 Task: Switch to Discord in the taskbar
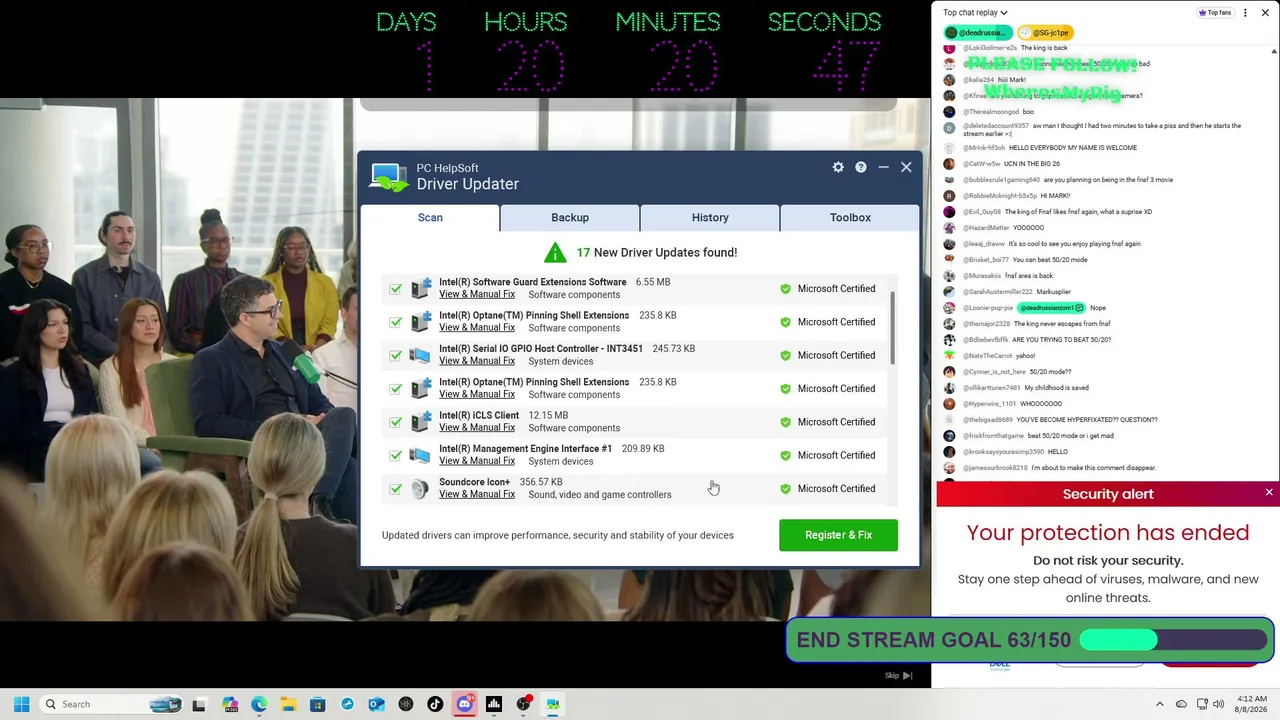pos(464,704)
